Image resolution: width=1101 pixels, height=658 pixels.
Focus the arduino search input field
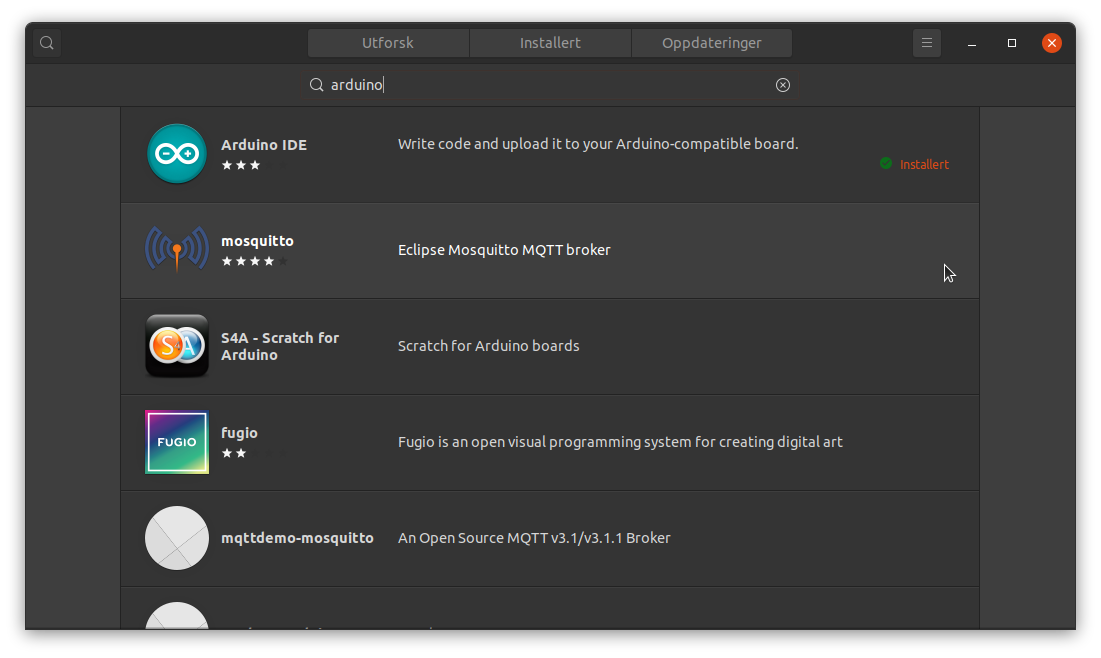(550, 85)
